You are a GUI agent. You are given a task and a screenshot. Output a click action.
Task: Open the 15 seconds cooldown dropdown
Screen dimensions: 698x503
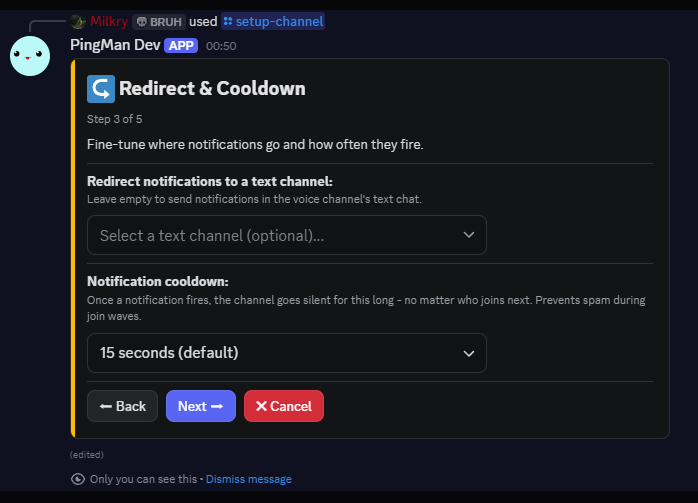(x=287, y=353)
